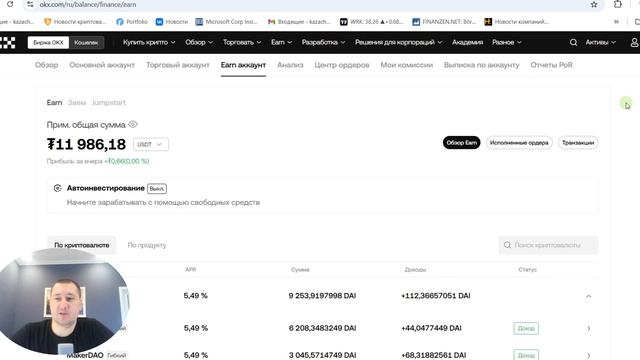This screenshot has height=360, width=640.
Task: Open Активы dropdown menu
Action: 600,42
